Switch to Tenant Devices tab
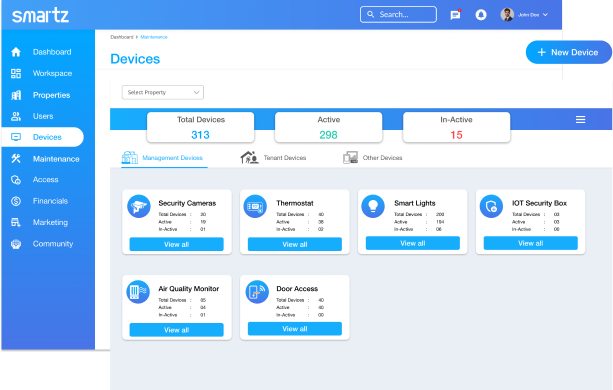Screen dimensions: 613x390 [273, 158]
